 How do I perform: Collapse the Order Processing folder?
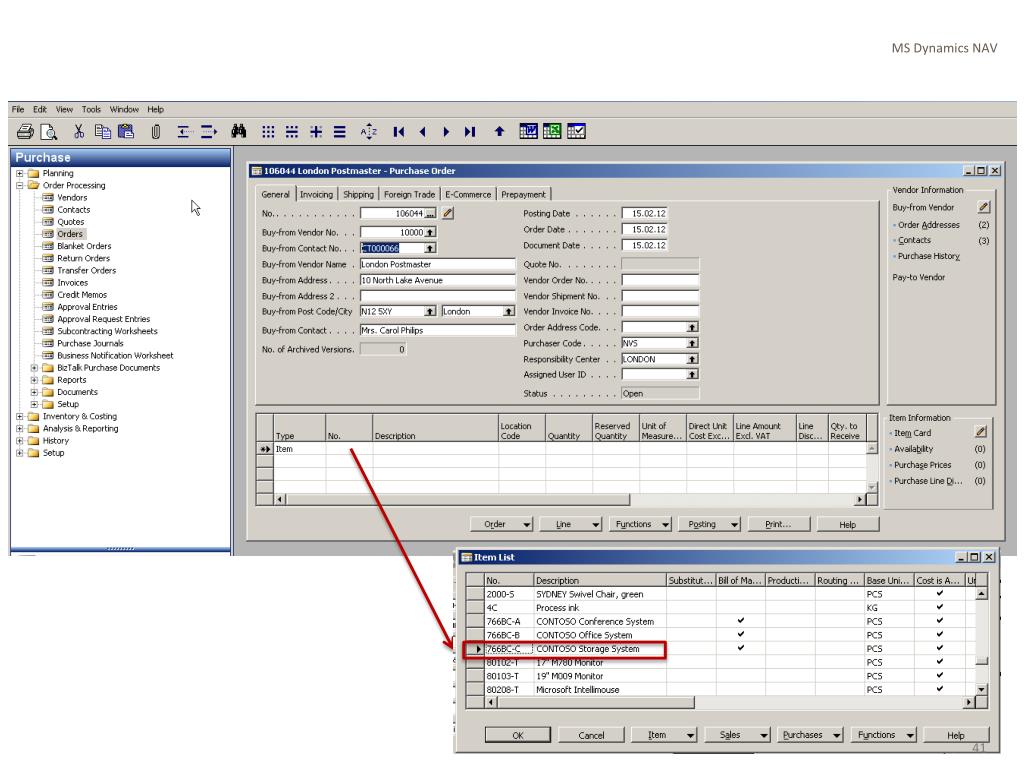pyautogui.click(x=20, y=185)
